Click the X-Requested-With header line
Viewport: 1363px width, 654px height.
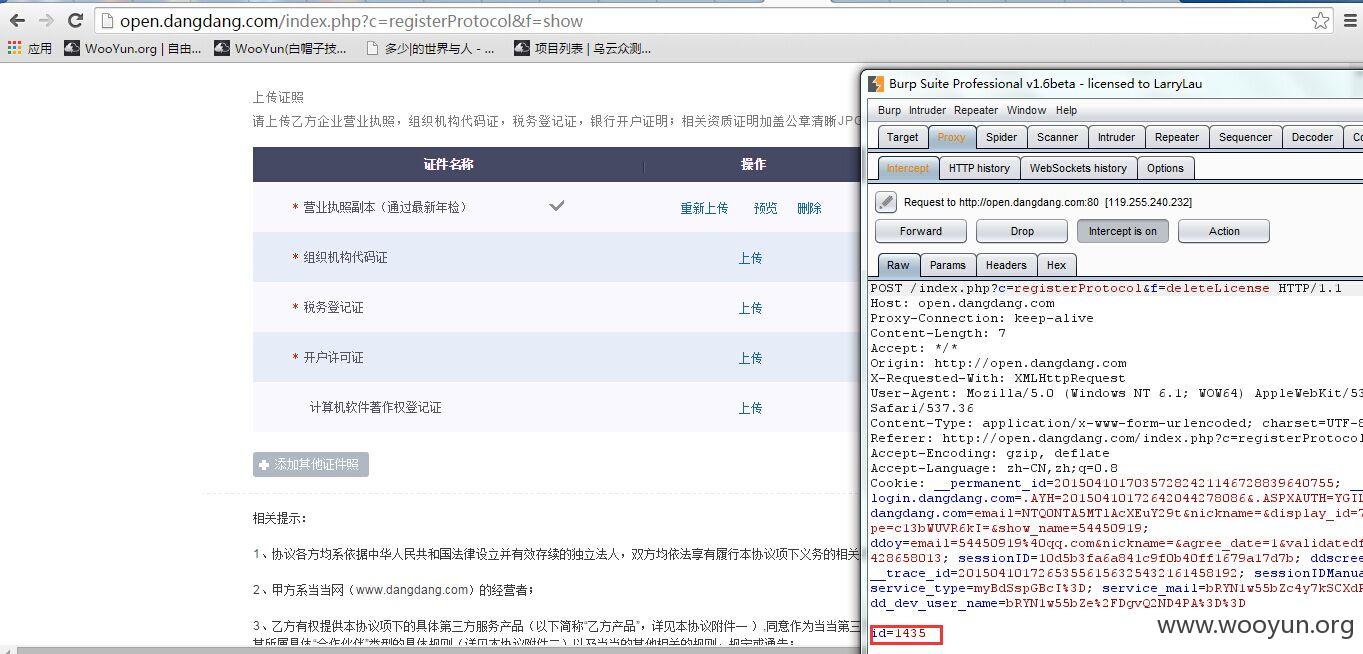click(998, 378)
